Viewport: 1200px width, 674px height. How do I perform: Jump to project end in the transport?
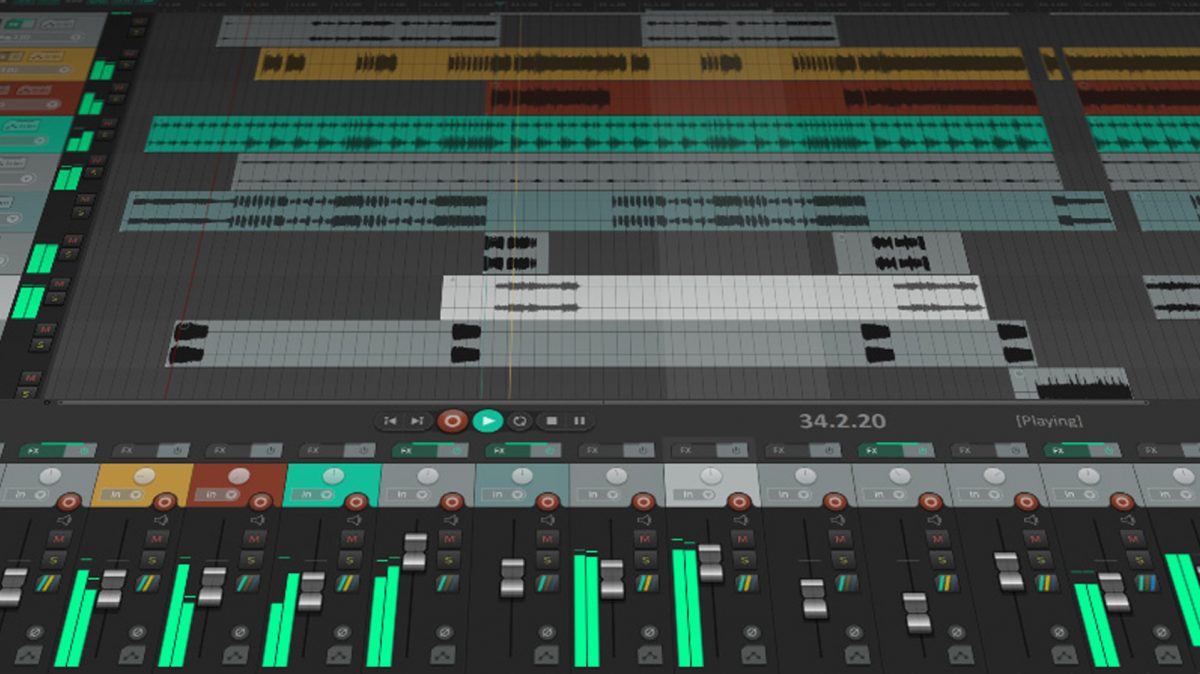pos(416,420)
